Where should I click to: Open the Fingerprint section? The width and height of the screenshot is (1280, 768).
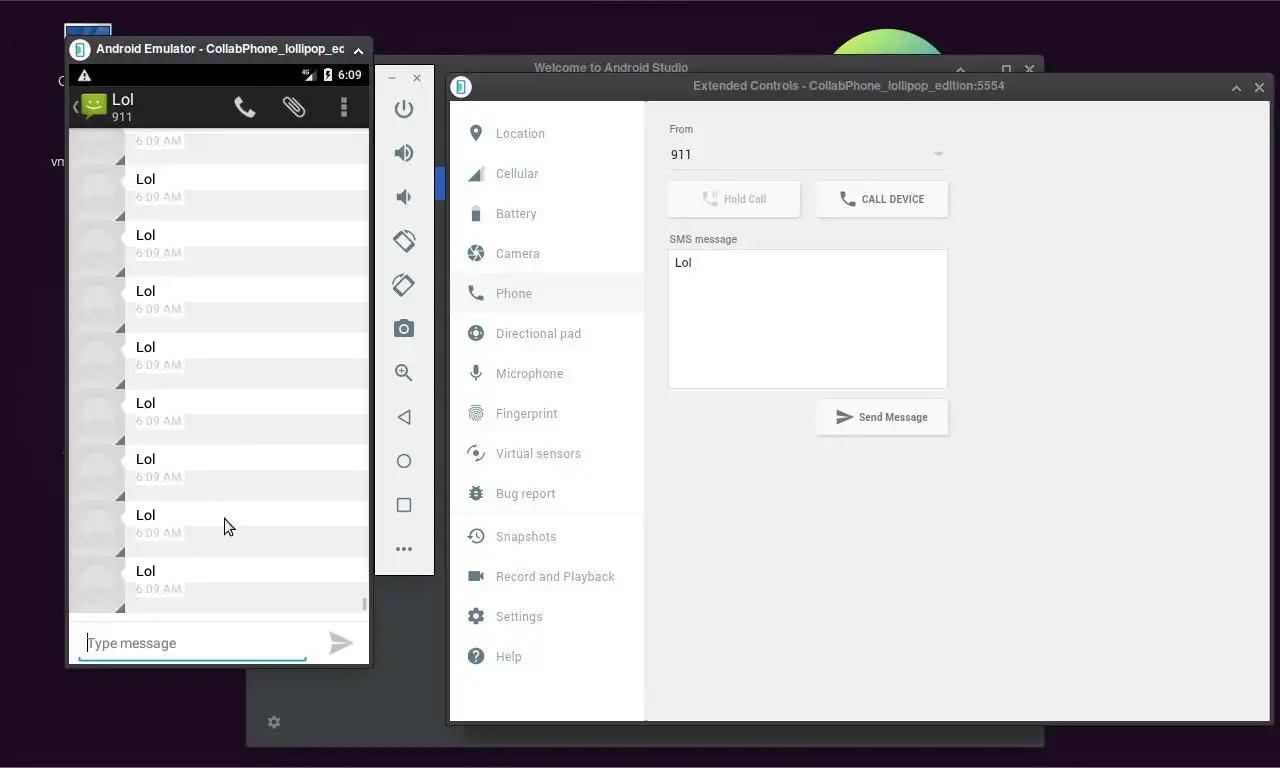tap(547, 413)
